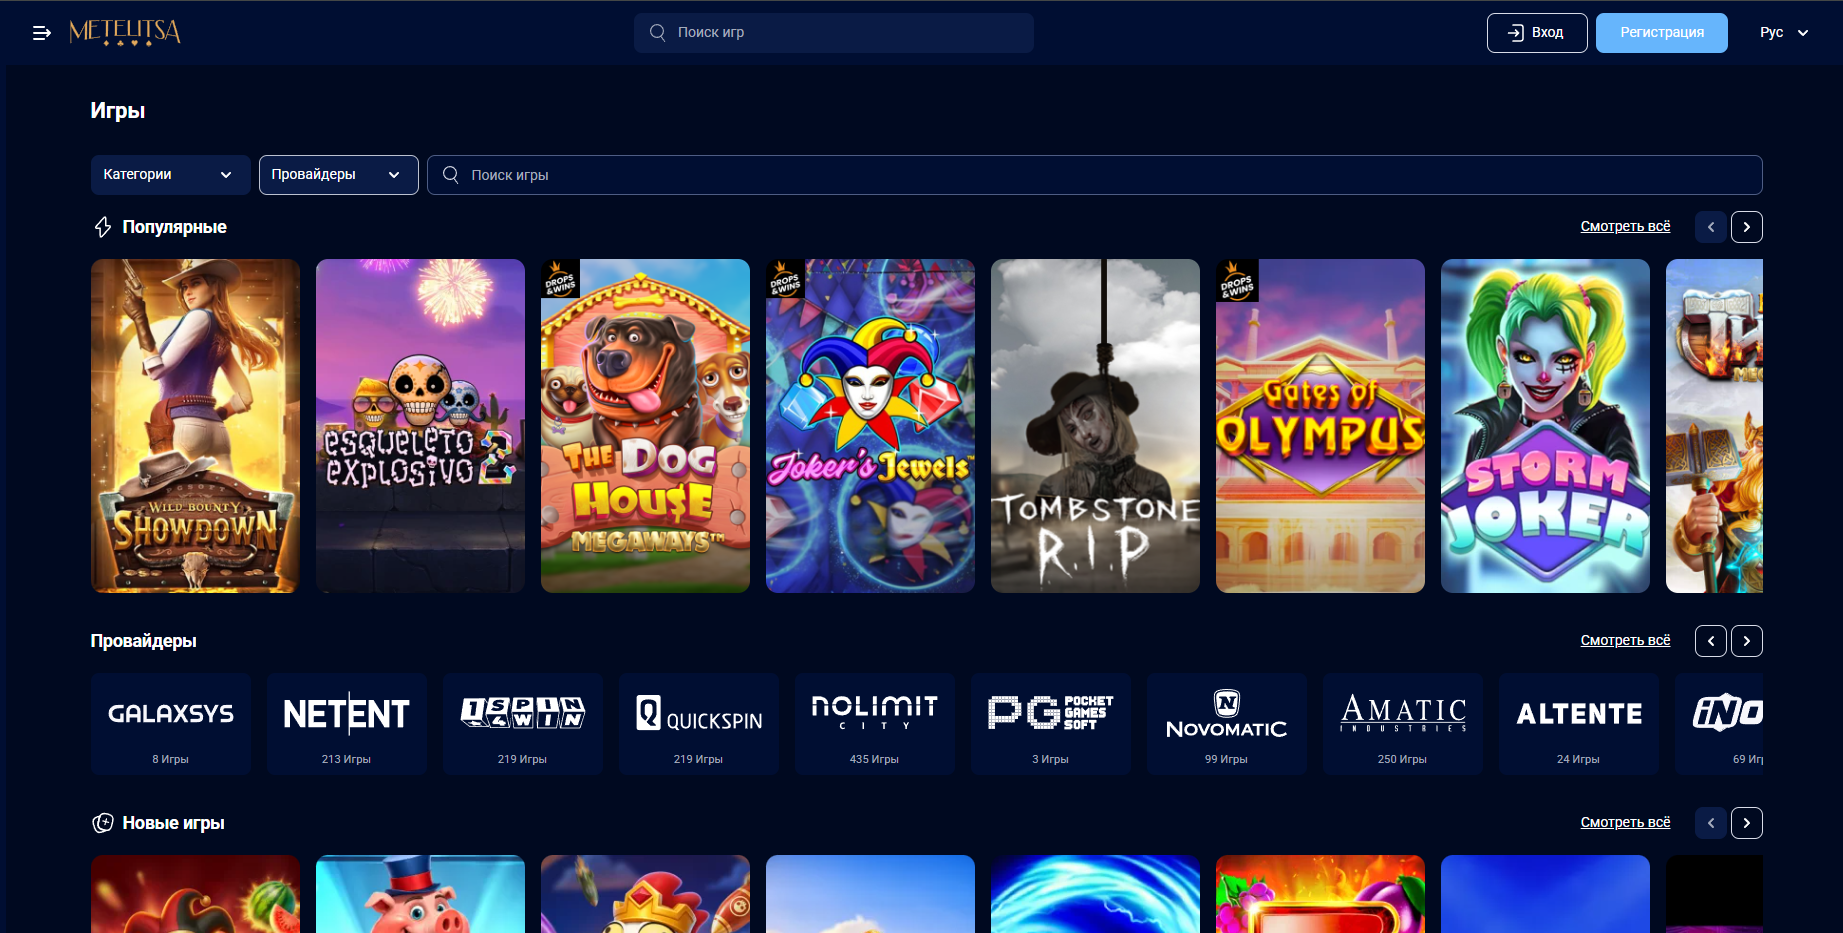1843x933 pixels.
Task: Open Storm Joker game
Action: 1545,426
